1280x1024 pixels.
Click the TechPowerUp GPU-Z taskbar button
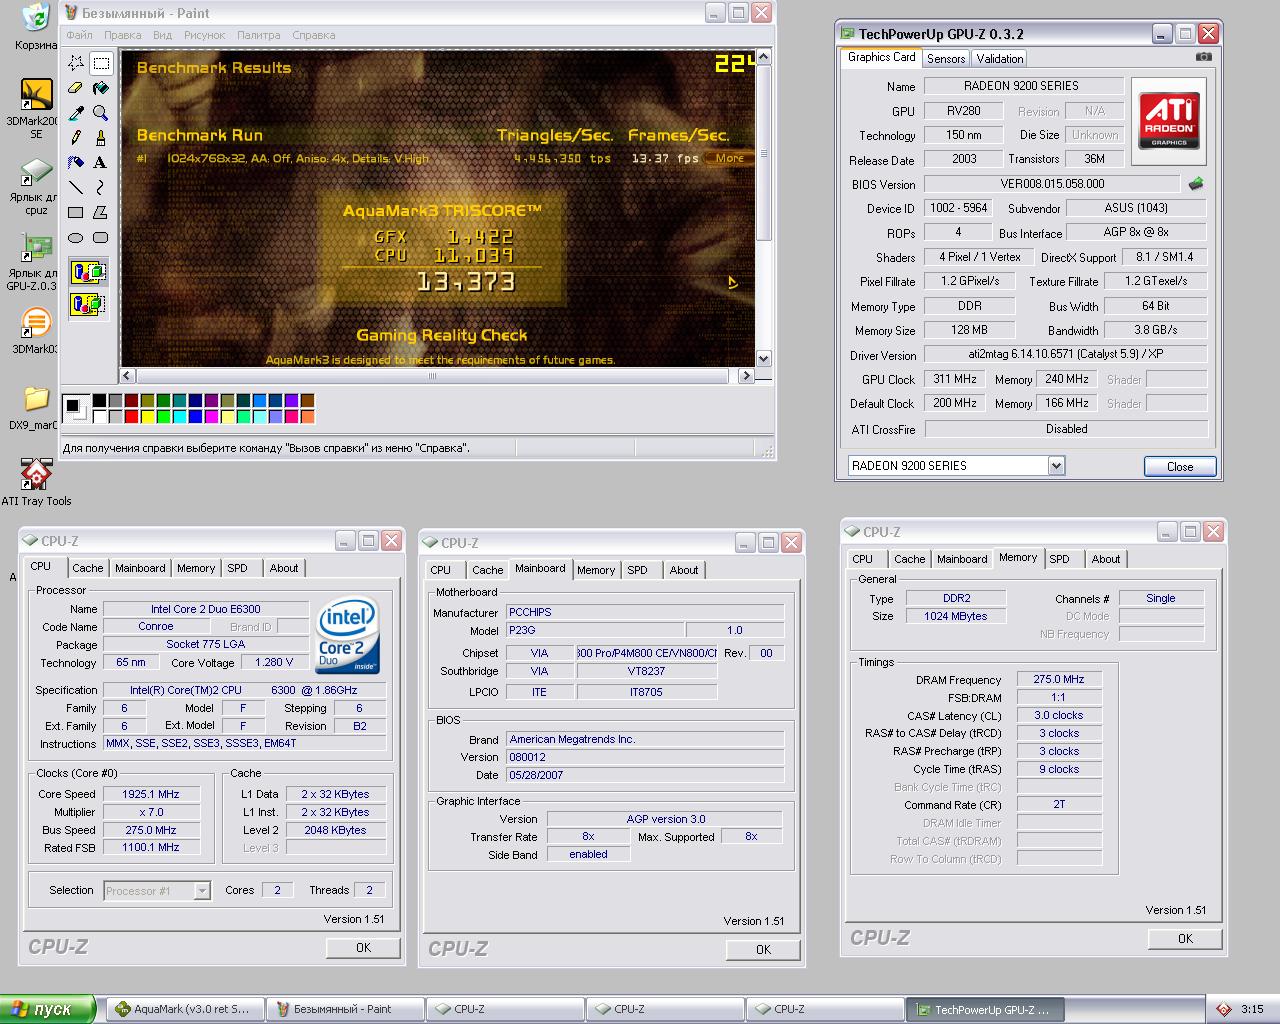click(984, 1009)
